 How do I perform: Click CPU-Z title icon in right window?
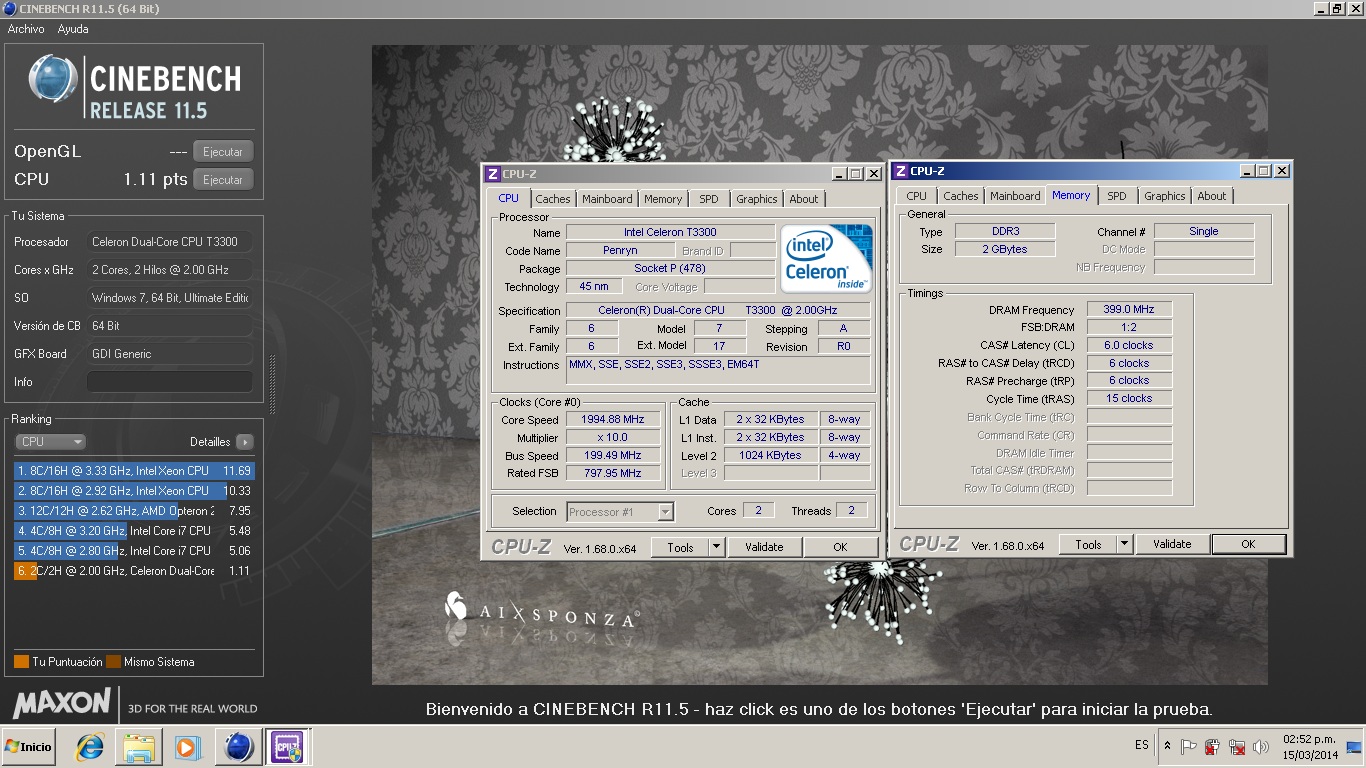click(x=900, y=171)
